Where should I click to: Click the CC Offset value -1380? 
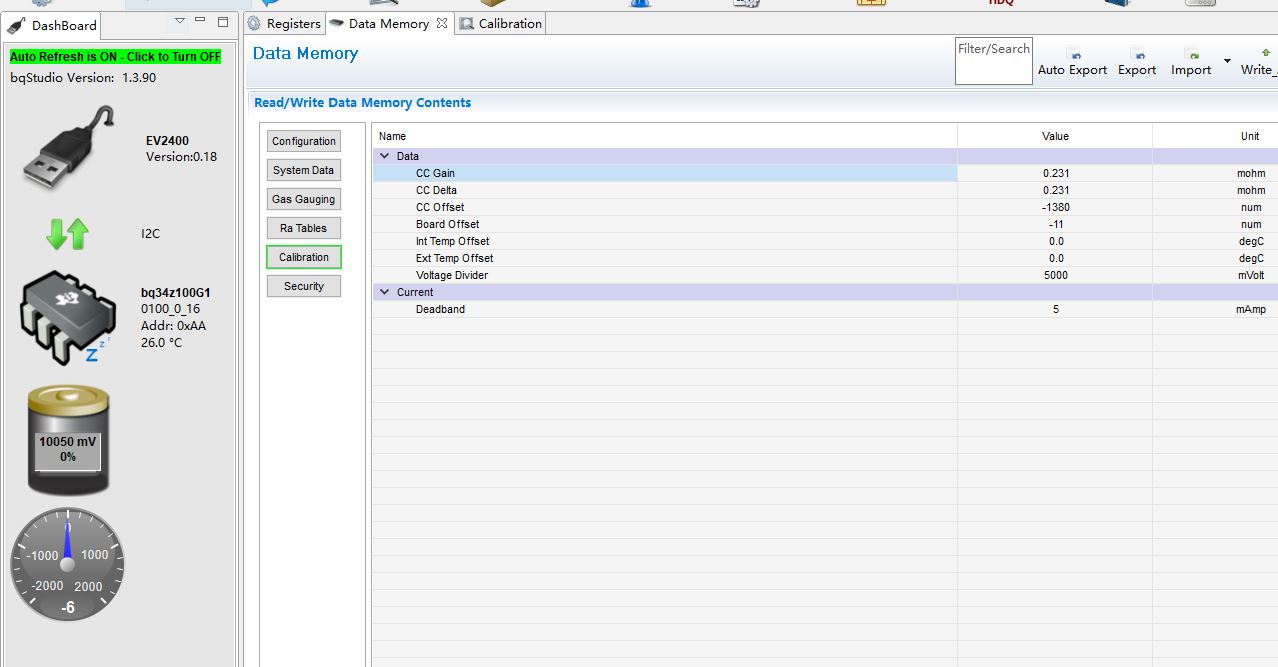[1055, 207]
